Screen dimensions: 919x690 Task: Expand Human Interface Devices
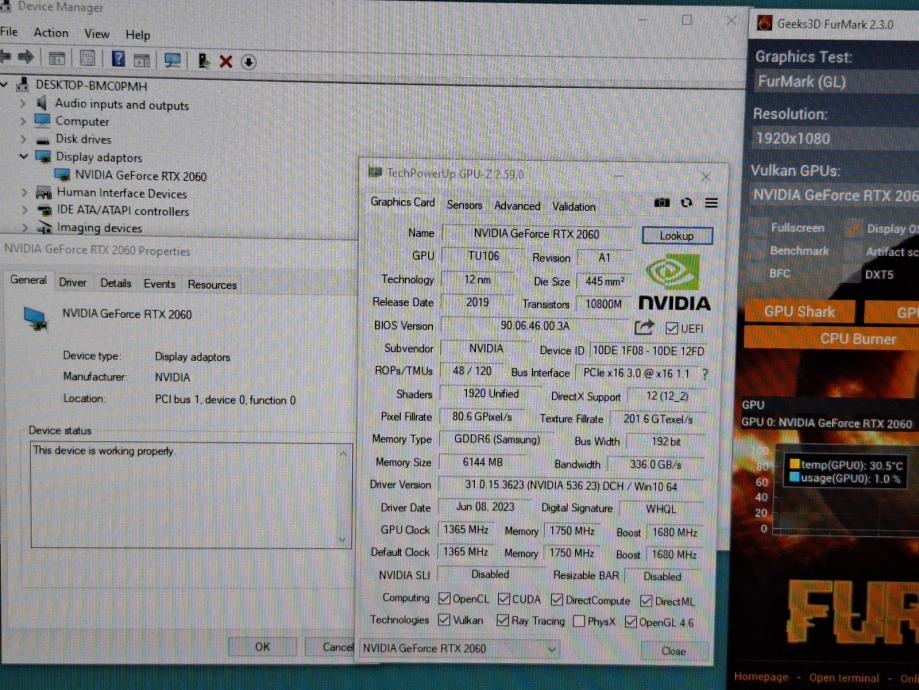[24, 192]
